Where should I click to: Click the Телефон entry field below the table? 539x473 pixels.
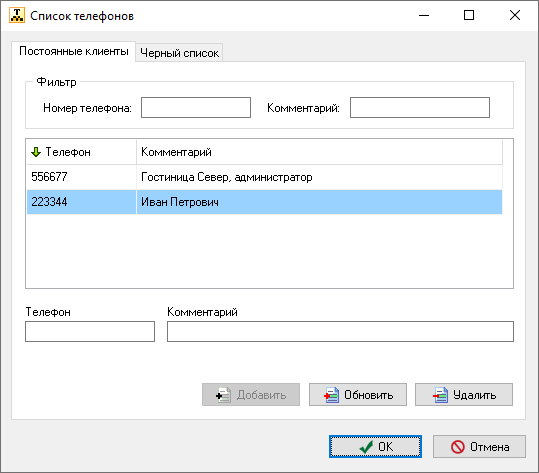[x=90, y=331]
